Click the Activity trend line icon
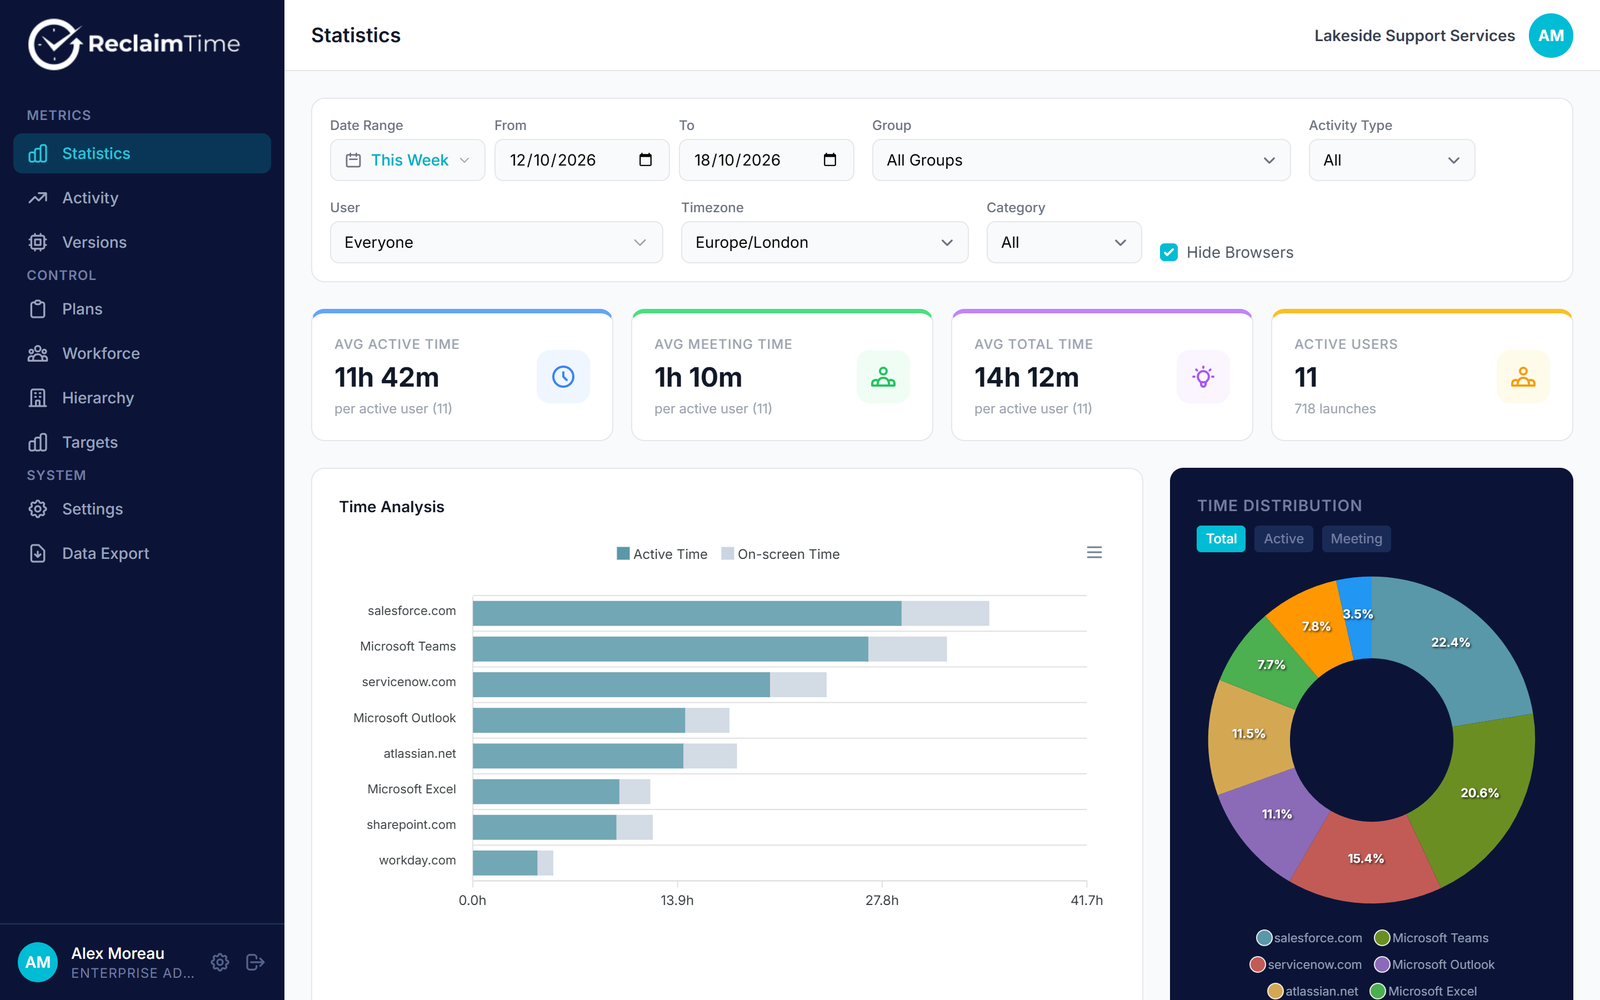The width and height of the screenshot is (1600, 1000). click(x=38, y=198)
